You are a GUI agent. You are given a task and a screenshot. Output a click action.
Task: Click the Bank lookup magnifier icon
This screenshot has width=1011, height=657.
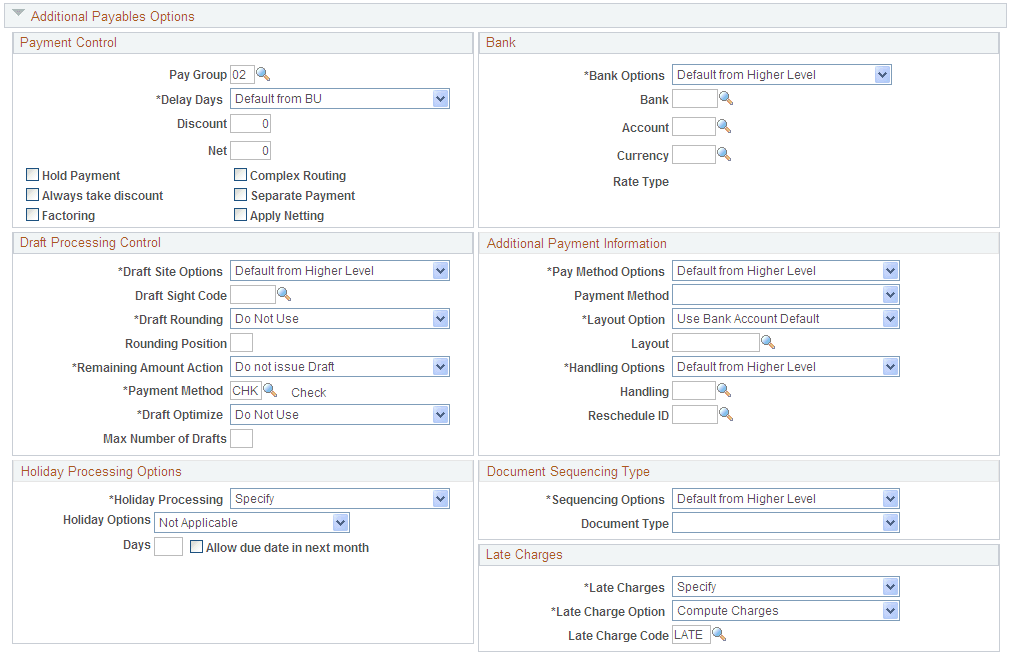(726, 99)
